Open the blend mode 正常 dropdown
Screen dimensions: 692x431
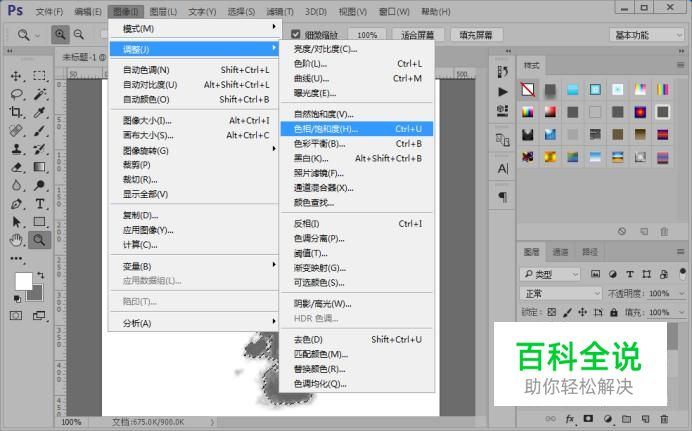(561, 293)
